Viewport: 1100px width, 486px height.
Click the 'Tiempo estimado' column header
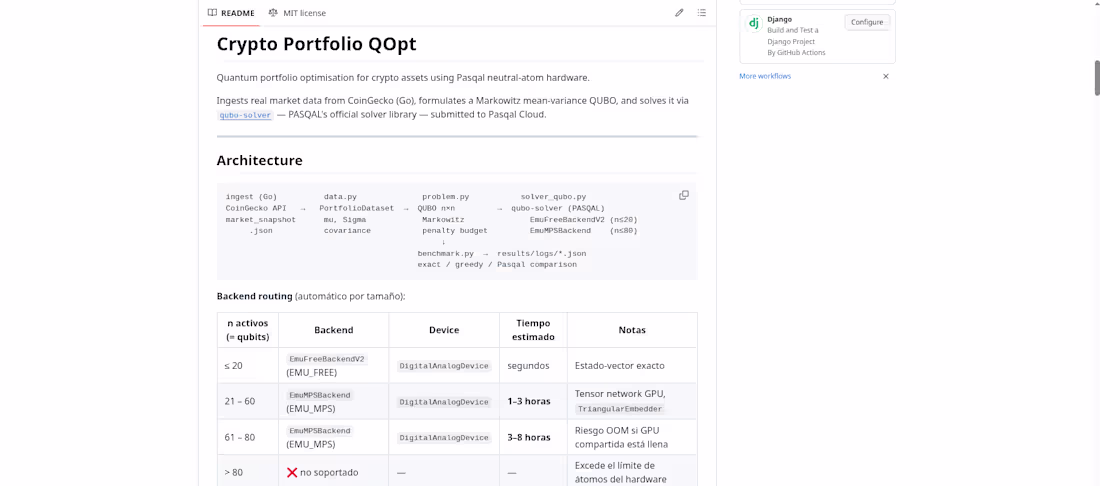click(533, 330)
